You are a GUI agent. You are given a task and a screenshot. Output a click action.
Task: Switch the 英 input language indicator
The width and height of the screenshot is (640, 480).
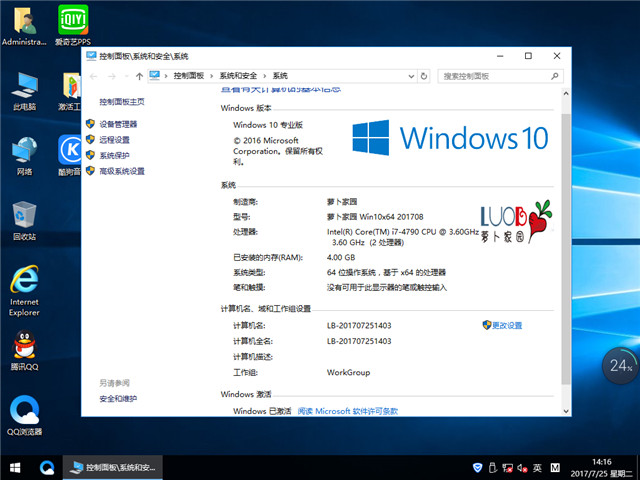coord(538,468)
